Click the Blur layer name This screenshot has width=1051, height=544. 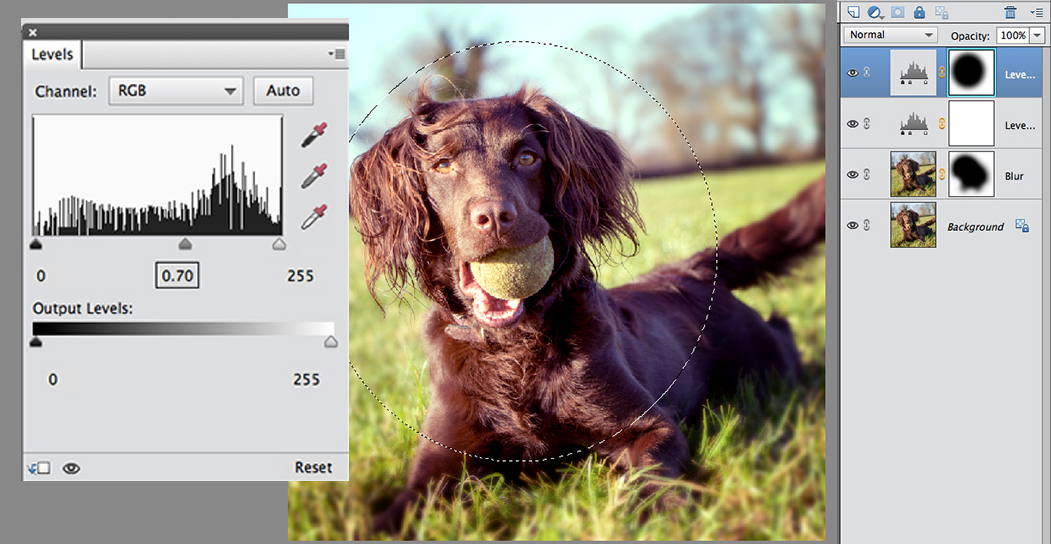click(1014, 176)
